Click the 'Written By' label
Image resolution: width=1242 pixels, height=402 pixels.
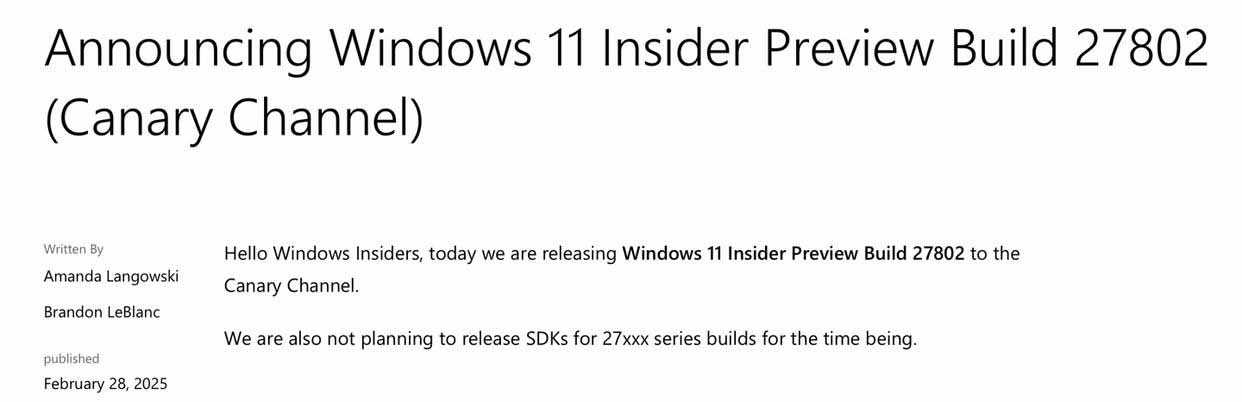73,249
